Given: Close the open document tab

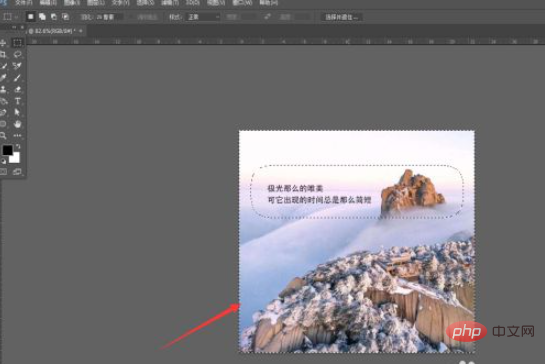Looking at the screenshot, I should [x=81, y=31].
